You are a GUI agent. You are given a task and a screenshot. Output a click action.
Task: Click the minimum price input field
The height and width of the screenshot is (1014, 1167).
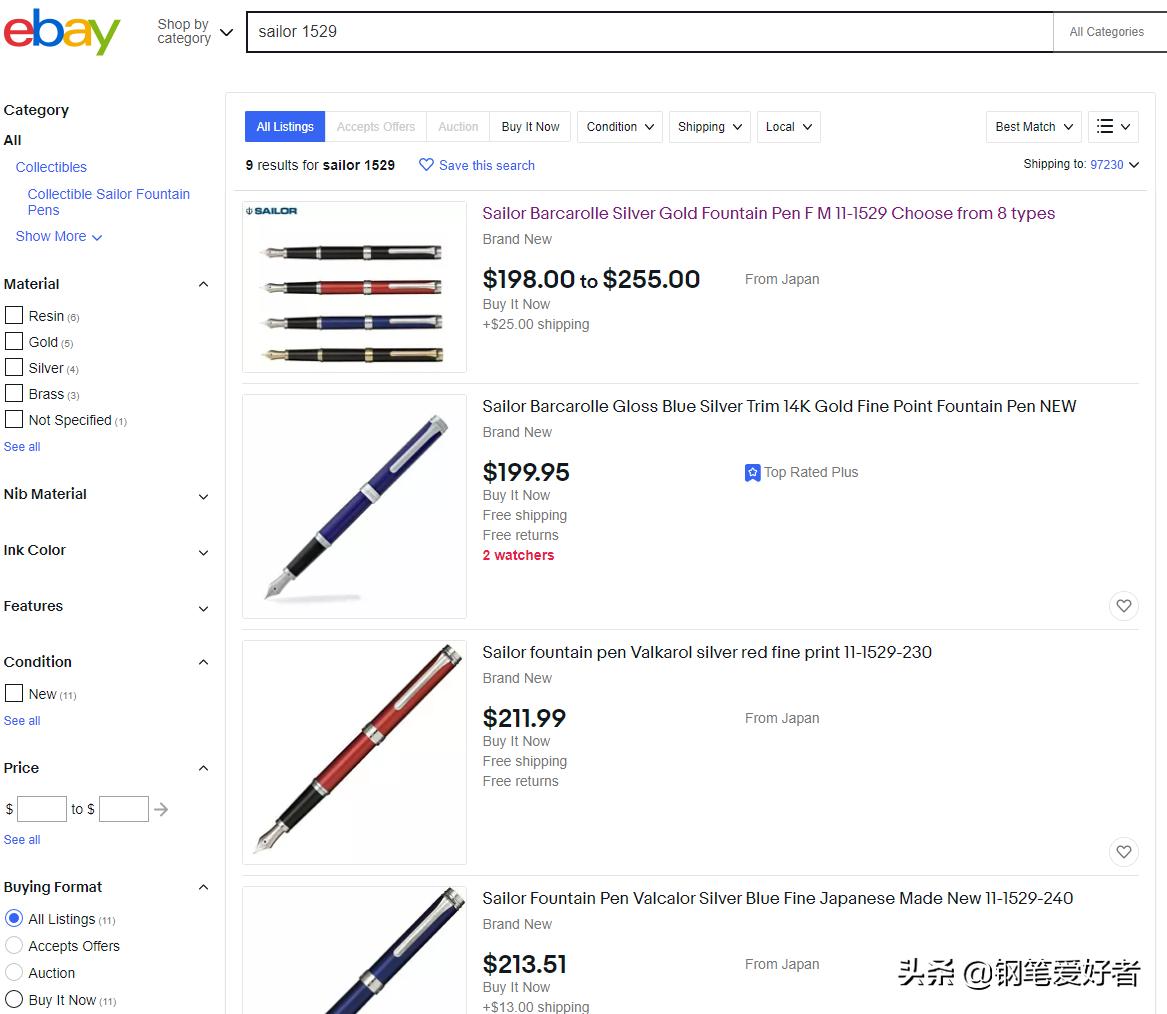click(x=42, y=809)
